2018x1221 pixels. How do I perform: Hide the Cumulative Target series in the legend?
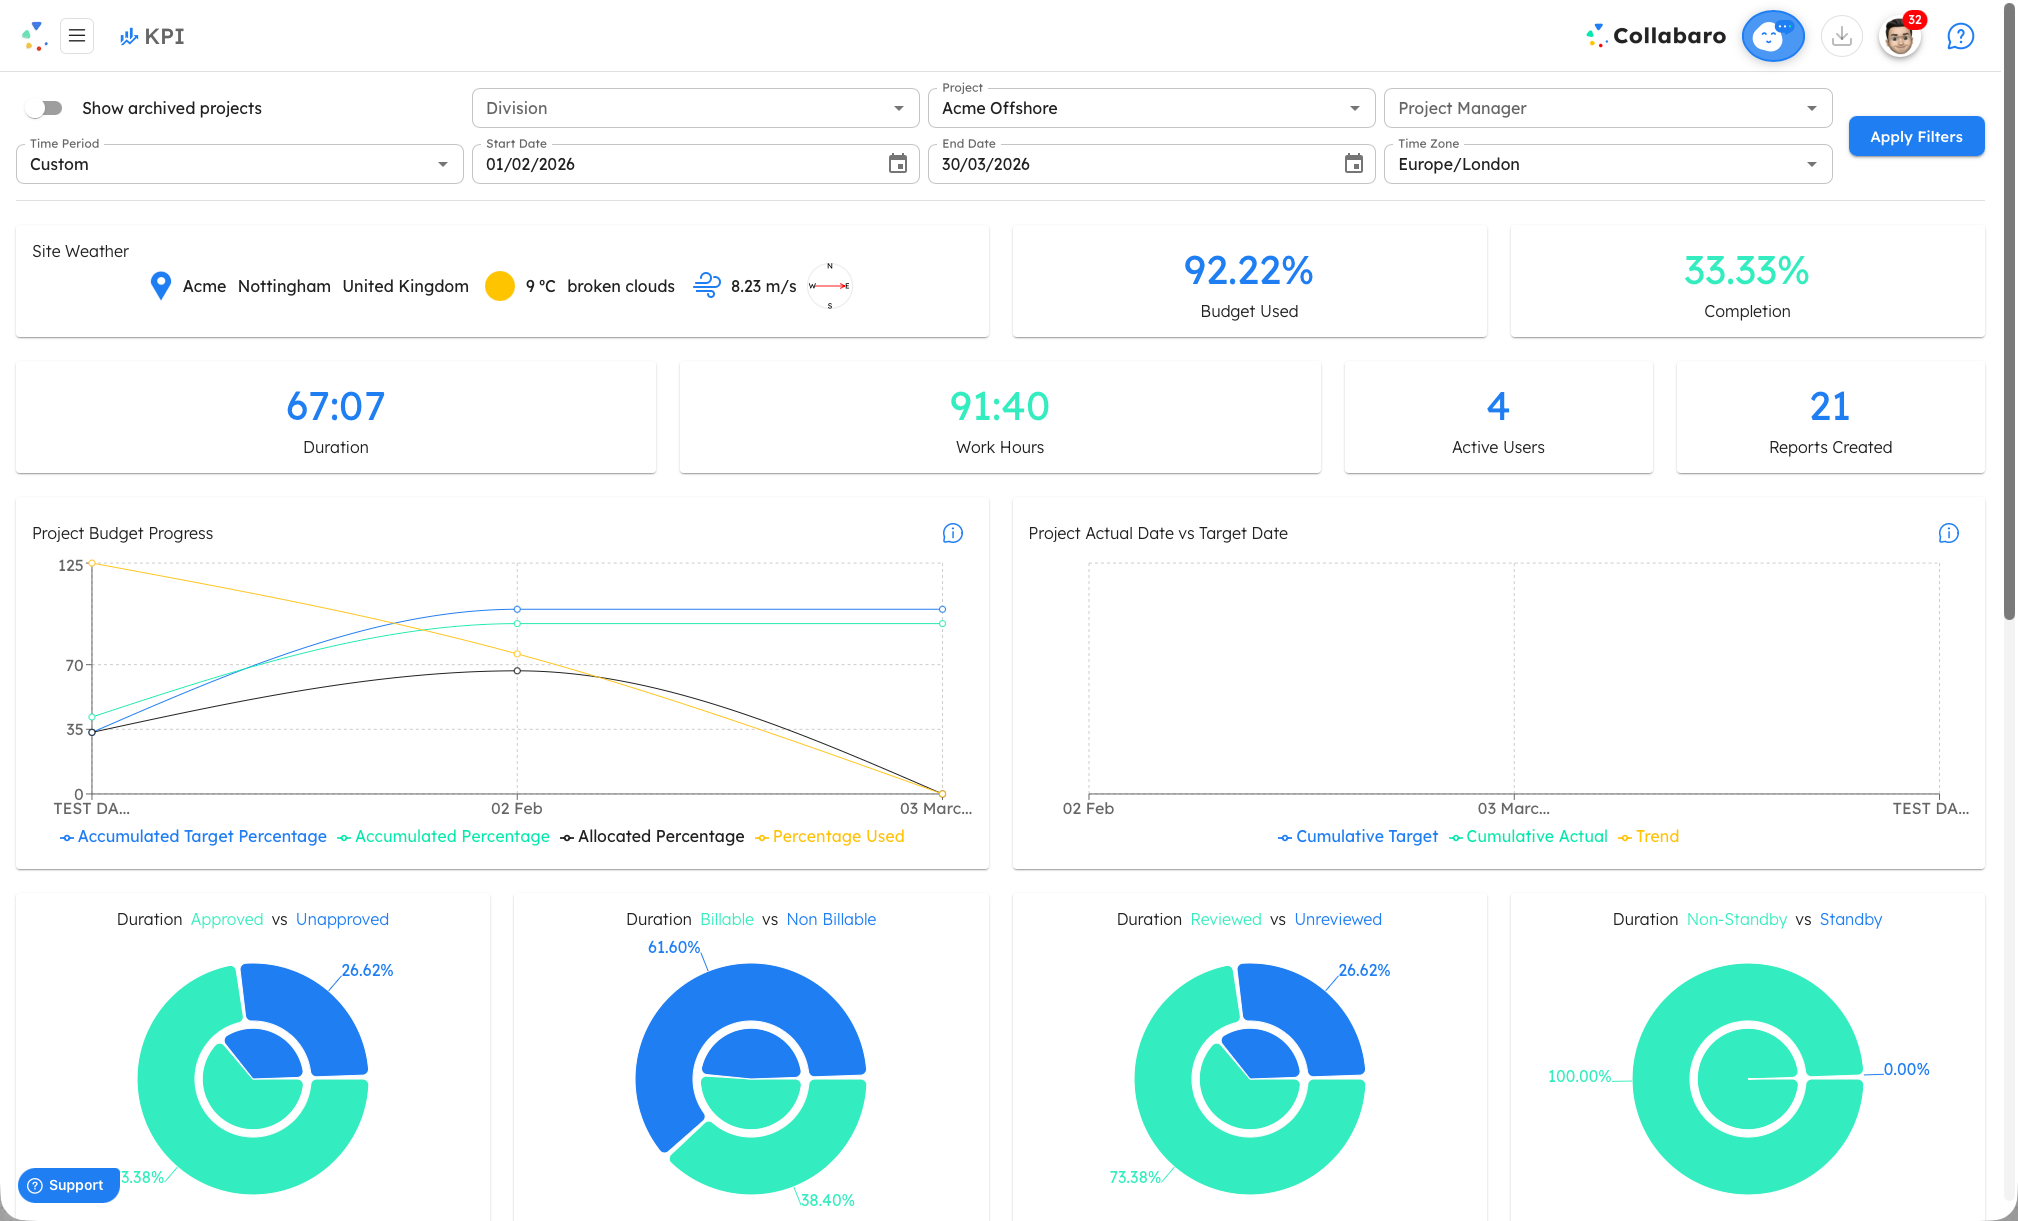click(1366, 836)
